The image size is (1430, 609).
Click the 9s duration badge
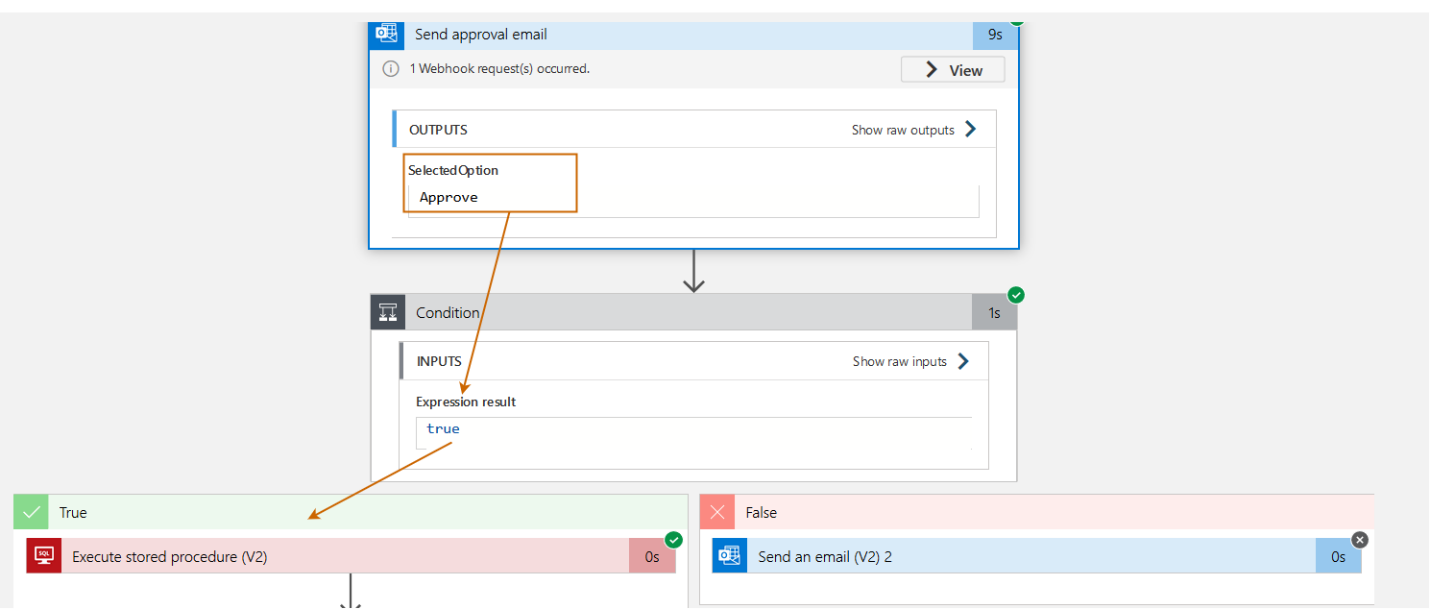coord(995,34)
